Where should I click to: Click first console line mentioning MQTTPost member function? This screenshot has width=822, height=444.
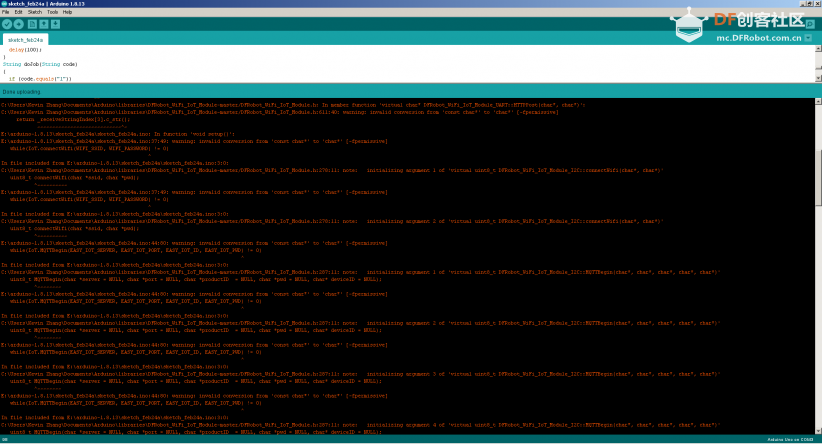(x=293, y=105)
